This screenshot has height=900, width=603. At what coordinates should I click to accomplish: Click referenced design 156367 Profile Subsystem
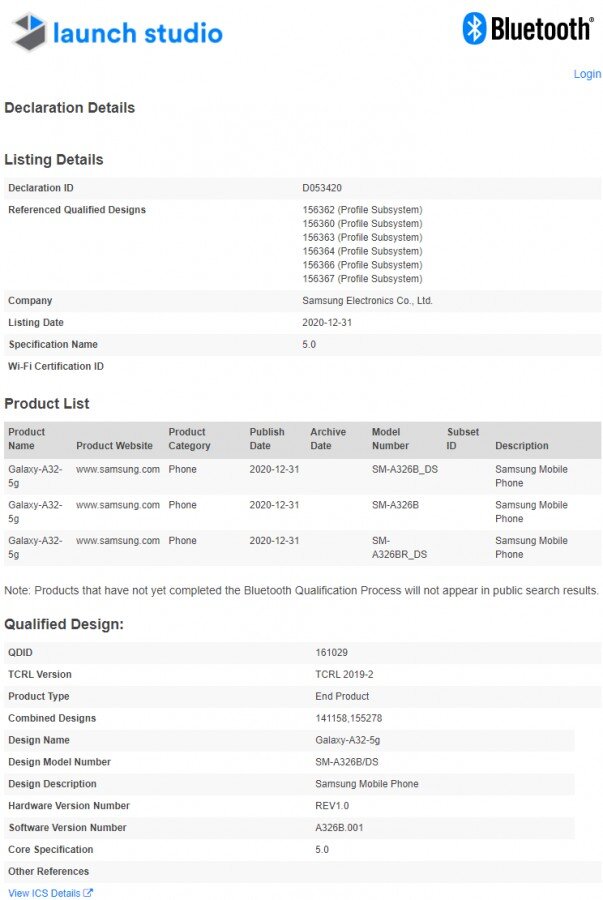[x=362, y=279]
